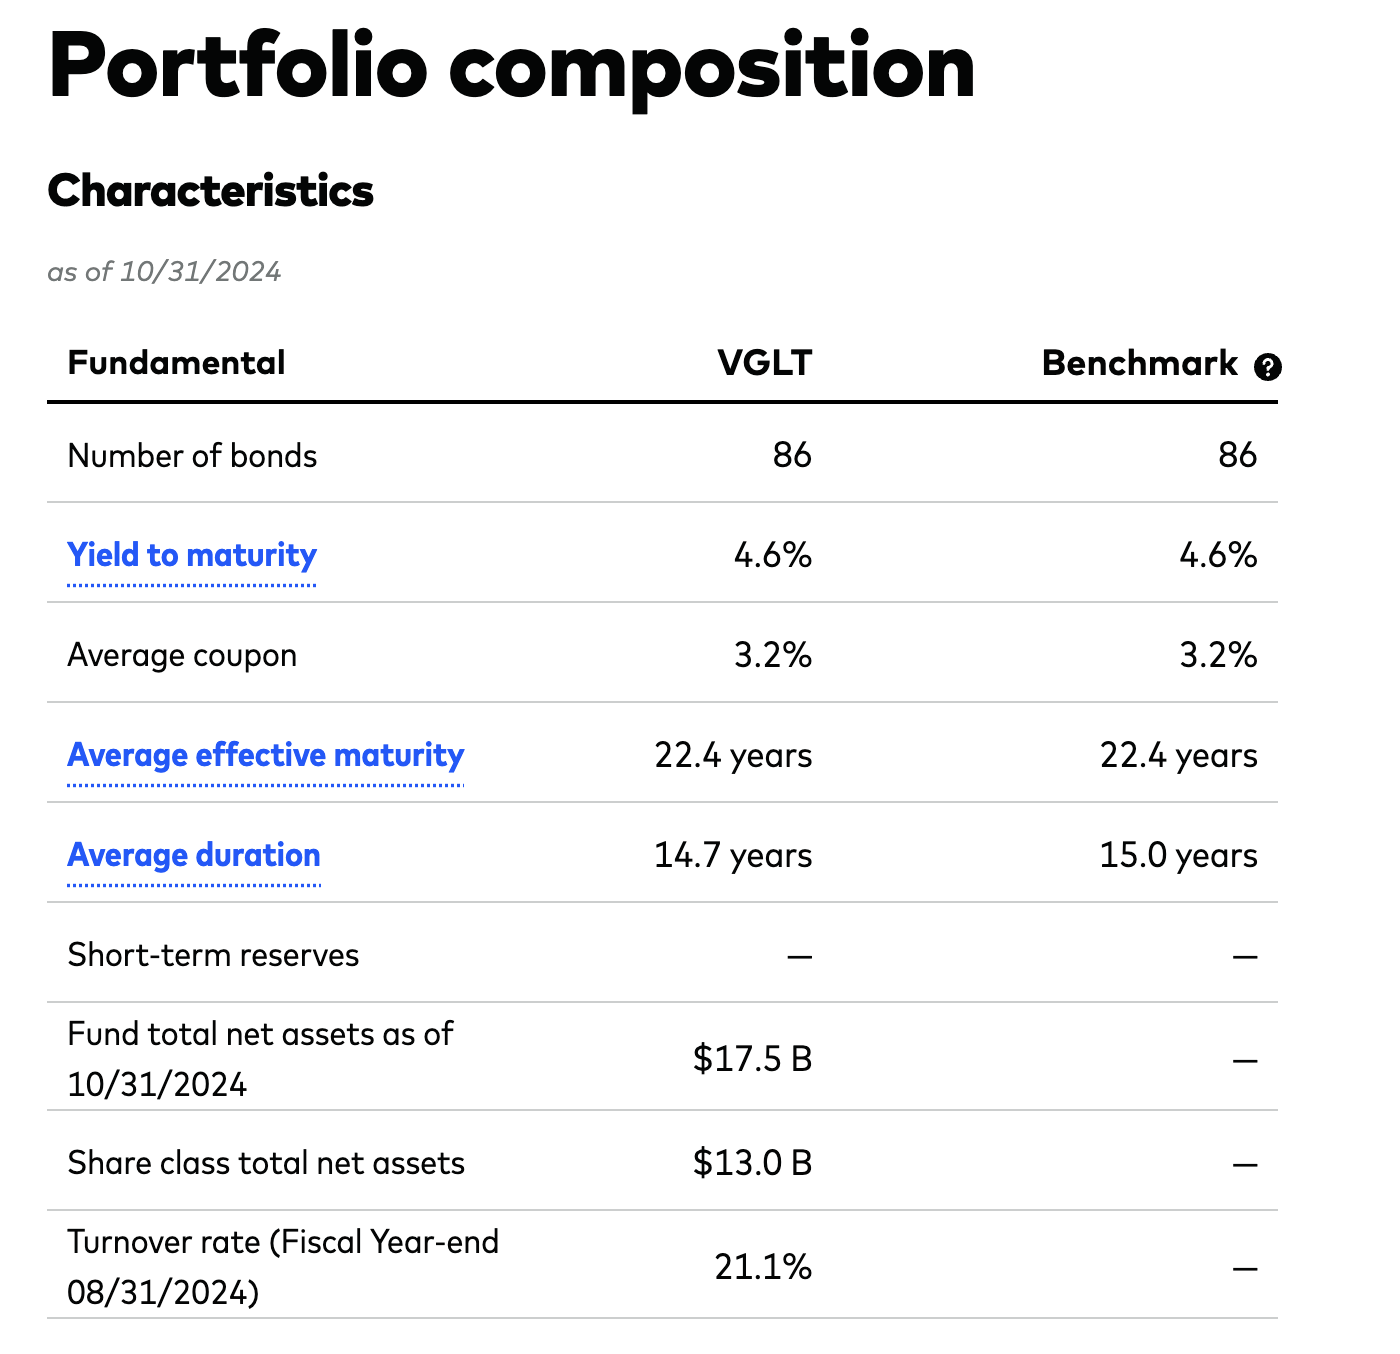Click the 14.7 years duration value
The height and width of the screenshot is (1354, 1400).
[x=732, y=855]
